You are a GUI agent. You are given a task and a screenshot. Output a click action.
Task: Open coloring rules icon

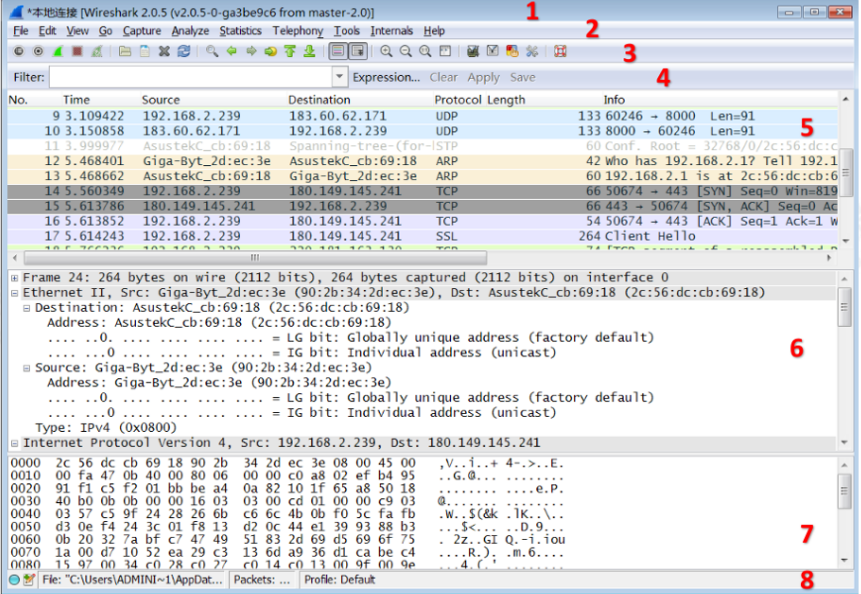pos(512,51)
